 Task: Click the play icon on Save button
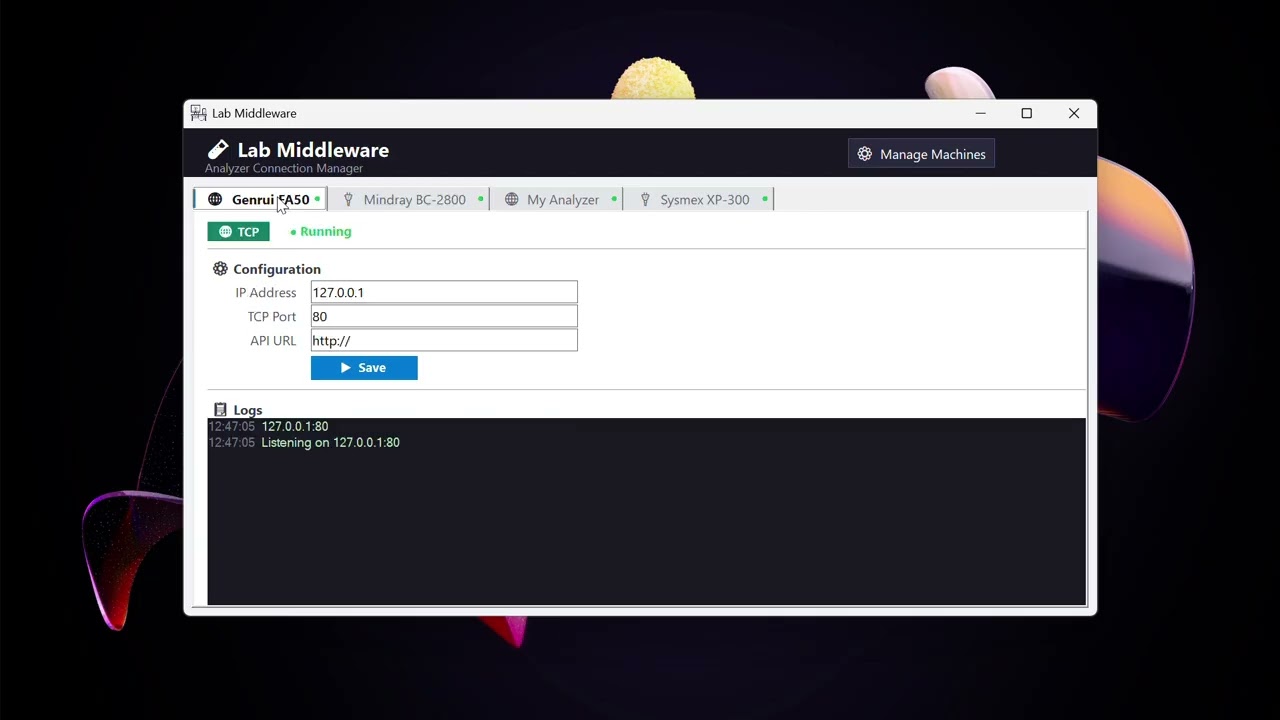(346, 368)
